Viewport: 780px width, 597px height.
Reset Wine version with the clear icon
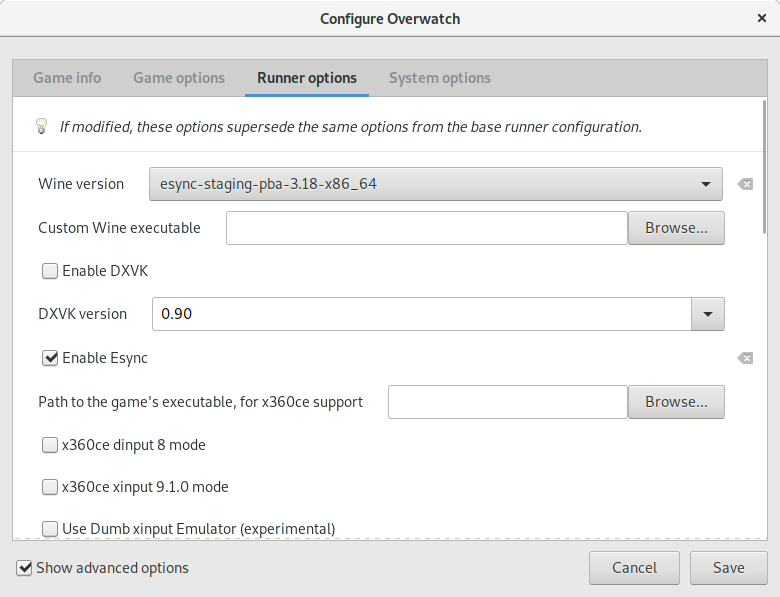click(745, 184)
